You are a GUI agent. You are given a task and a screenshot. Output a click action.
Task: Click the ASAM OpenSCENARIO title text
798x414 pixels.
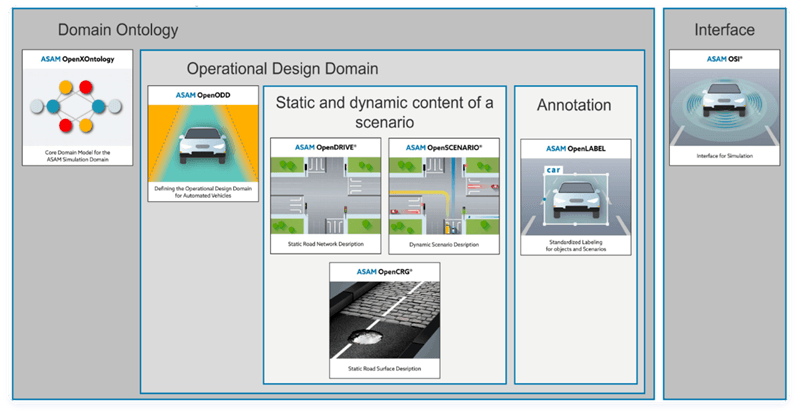tap(444, 148)
